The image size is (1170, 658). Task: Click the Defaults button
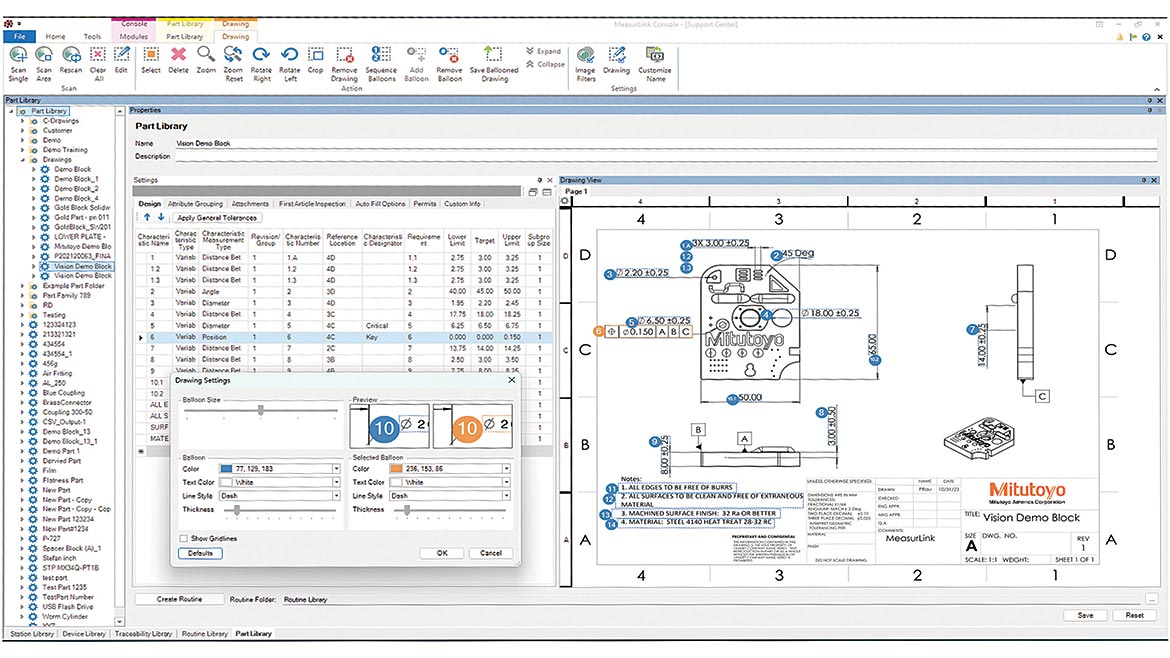click(200, 553)
